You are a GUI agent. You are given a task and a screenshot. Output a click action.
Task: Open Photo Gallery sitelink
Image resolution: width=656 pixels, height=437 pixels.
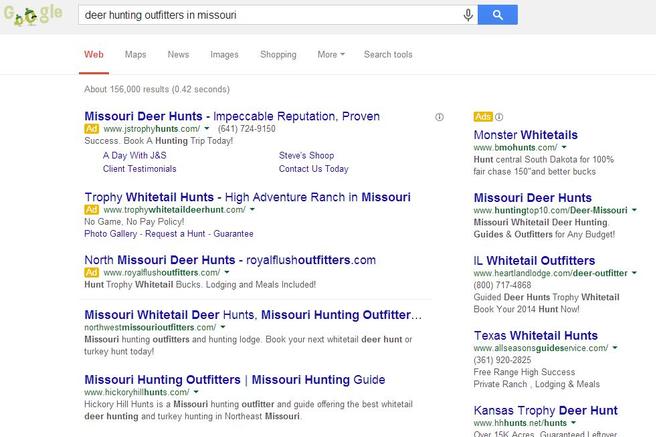(x=111, y=234)
